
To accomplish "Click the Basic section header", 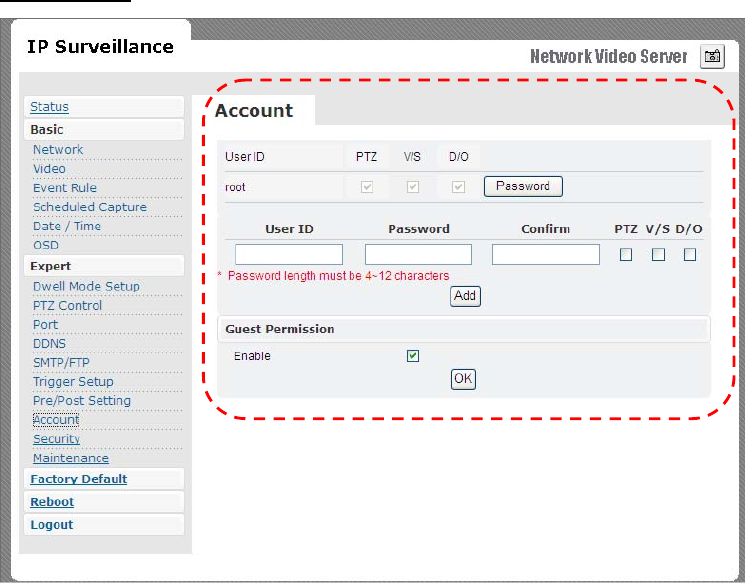I will point(104,129).
